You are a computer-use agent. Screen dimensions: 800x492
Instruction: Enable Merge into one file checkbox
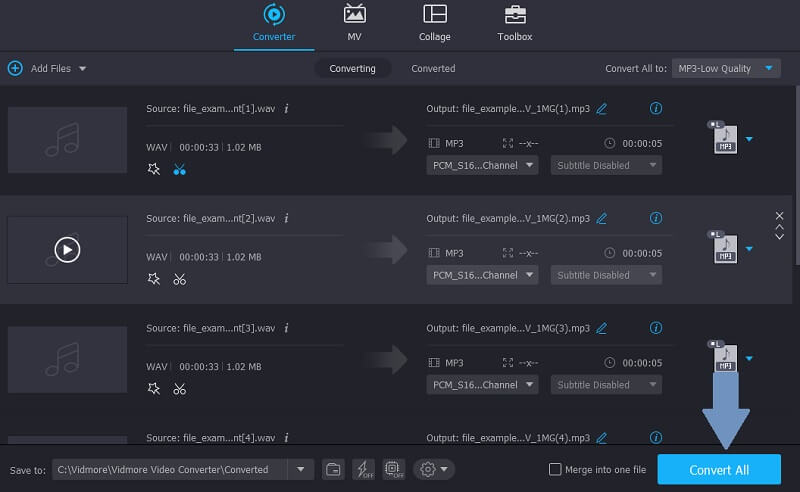(x=556, y=469)
